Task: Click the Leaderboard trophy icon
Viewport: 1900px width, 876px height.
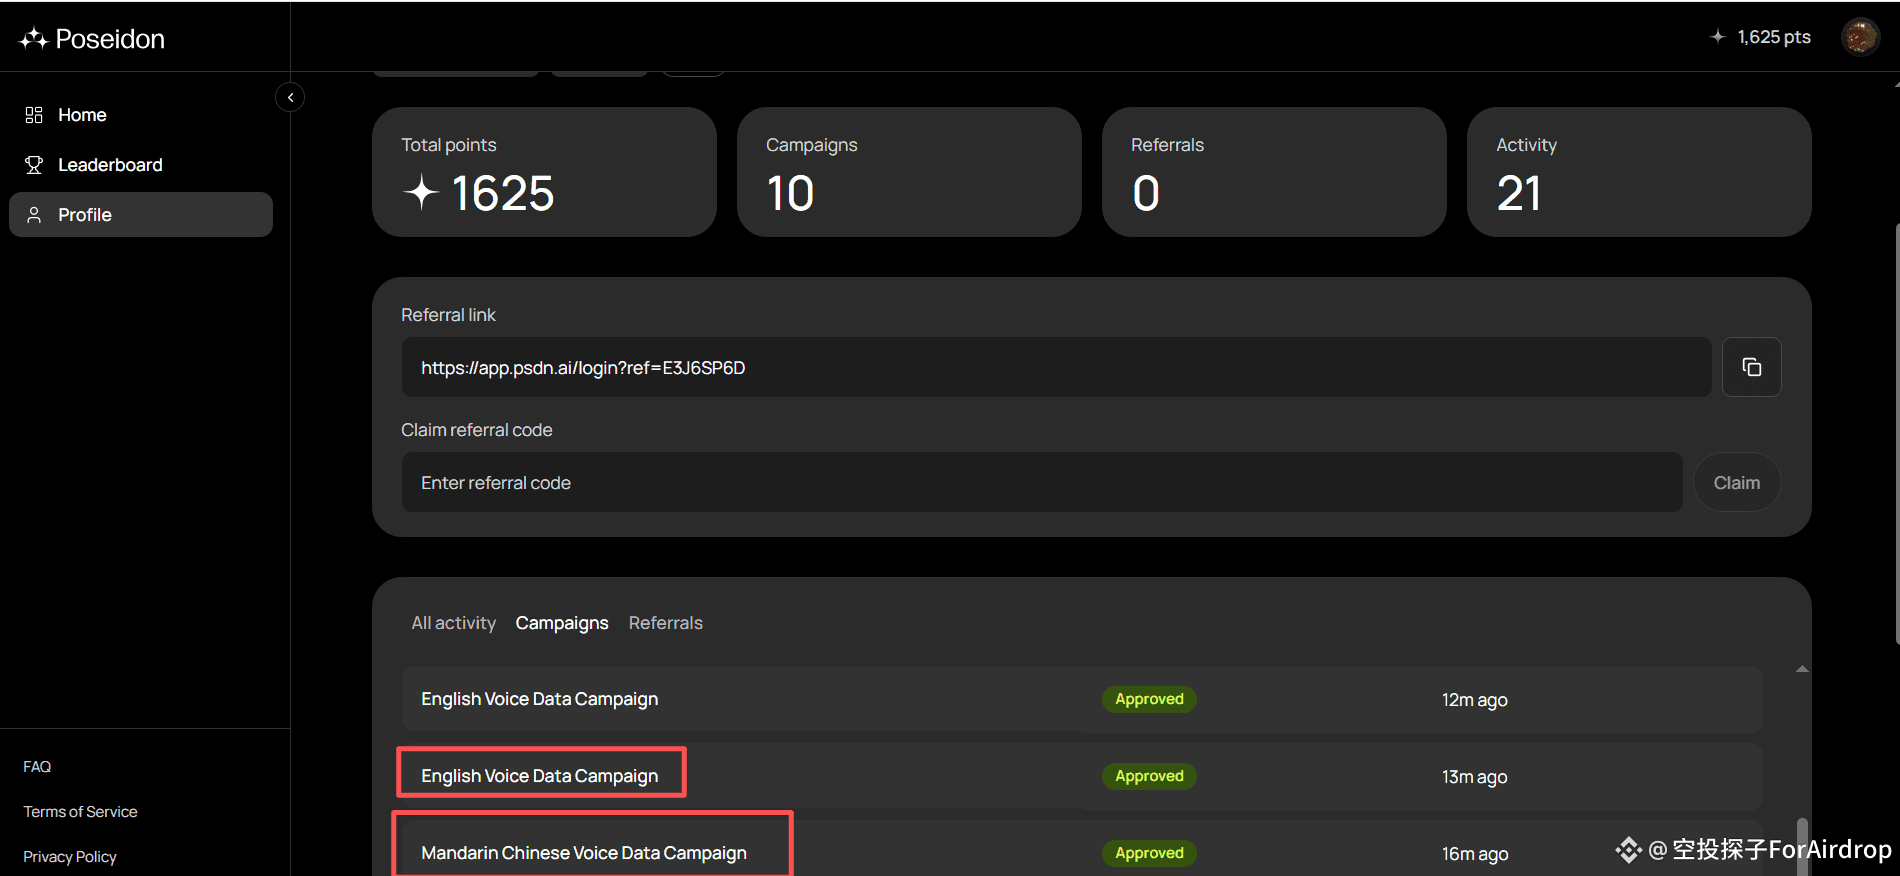Action: (34, 165)
